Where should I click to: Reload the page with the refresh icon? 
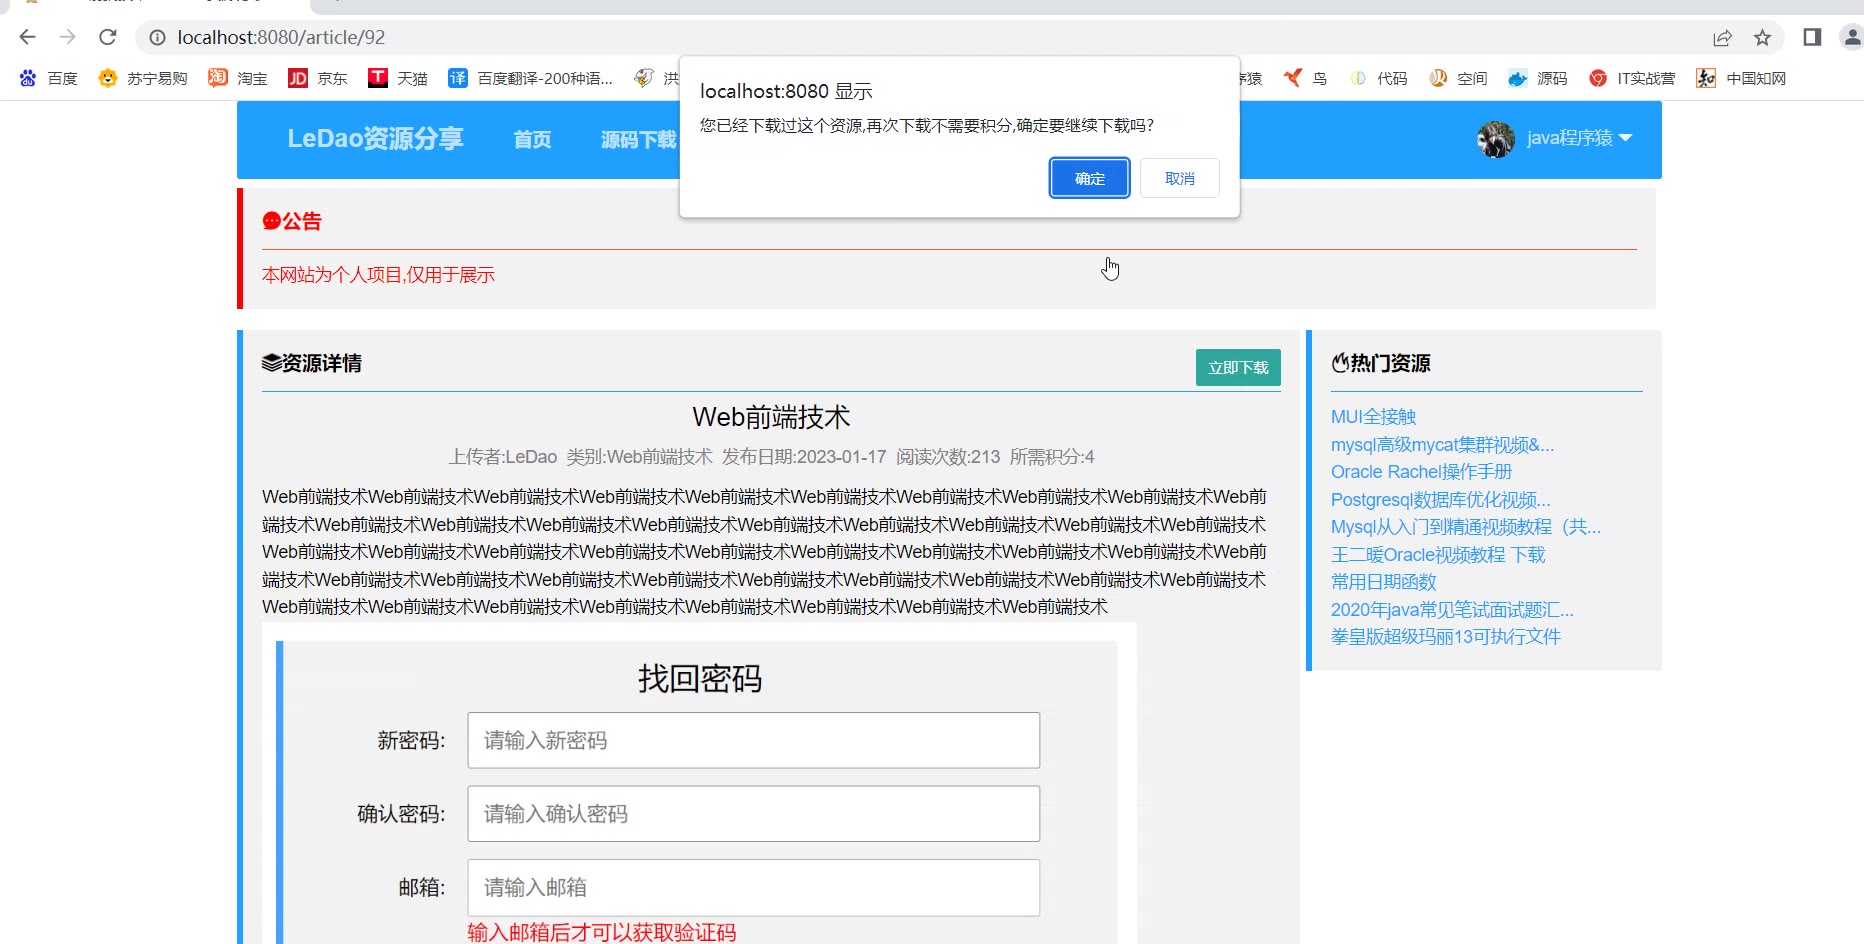(x=108, y=37)
